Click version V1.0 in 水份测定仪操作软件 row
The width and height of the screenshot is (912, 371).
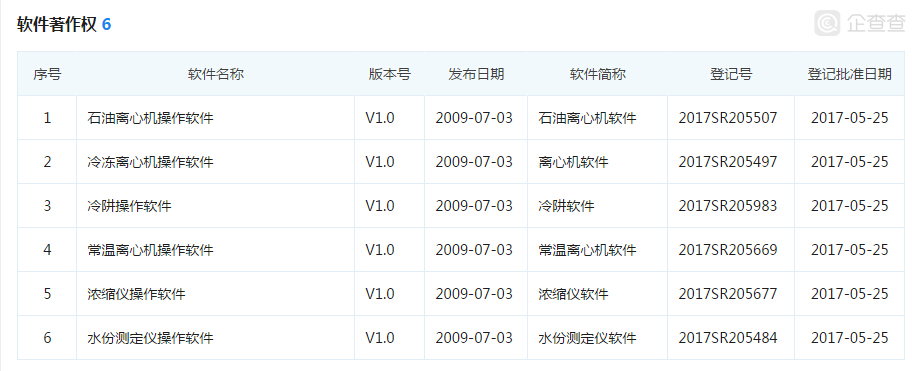[x=380, y=338]
